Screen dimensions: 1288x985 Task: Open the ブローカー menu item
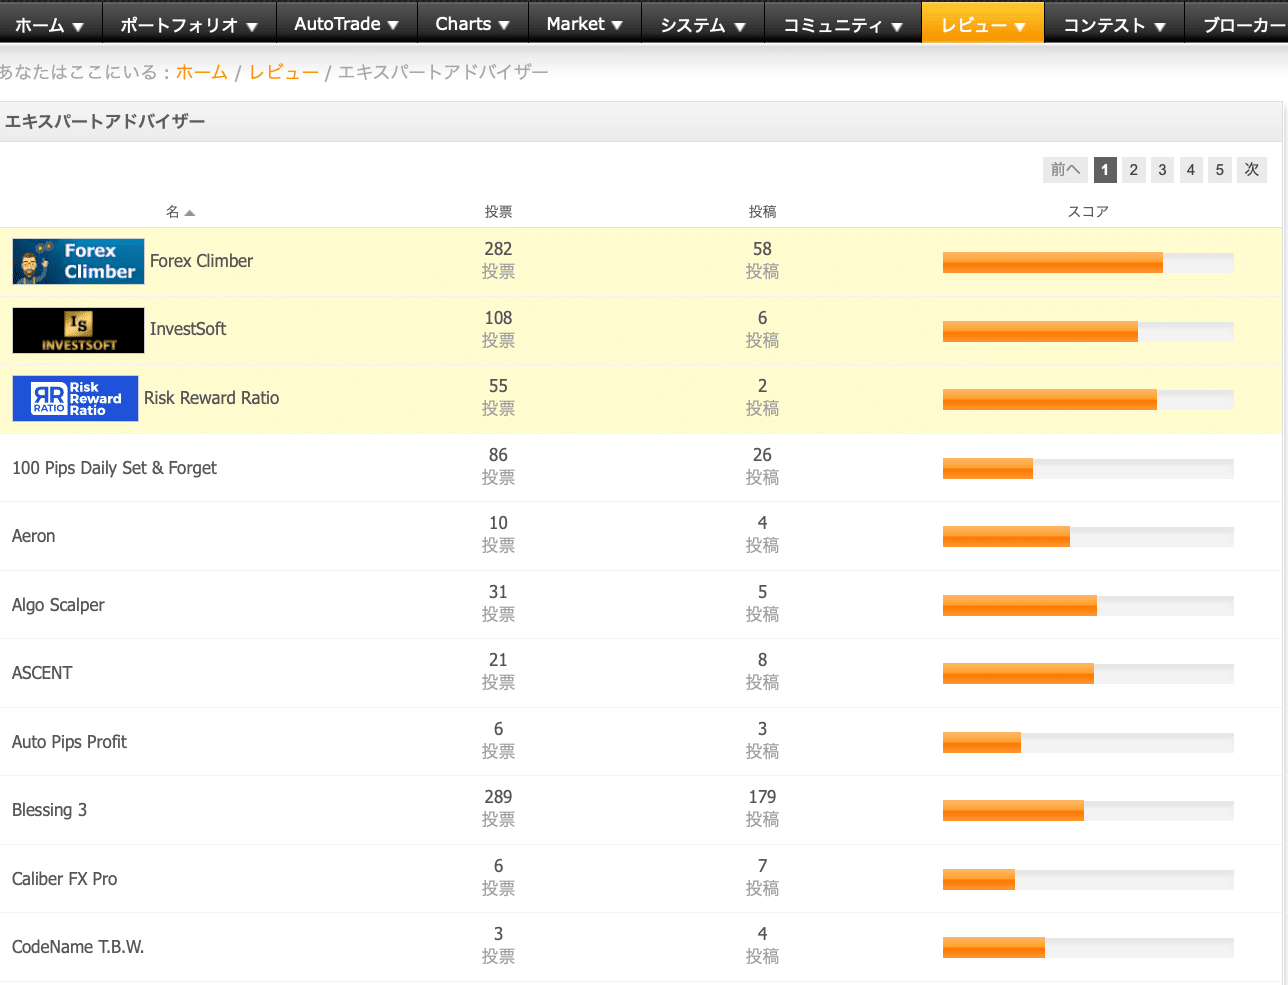tap(1237, 25)
